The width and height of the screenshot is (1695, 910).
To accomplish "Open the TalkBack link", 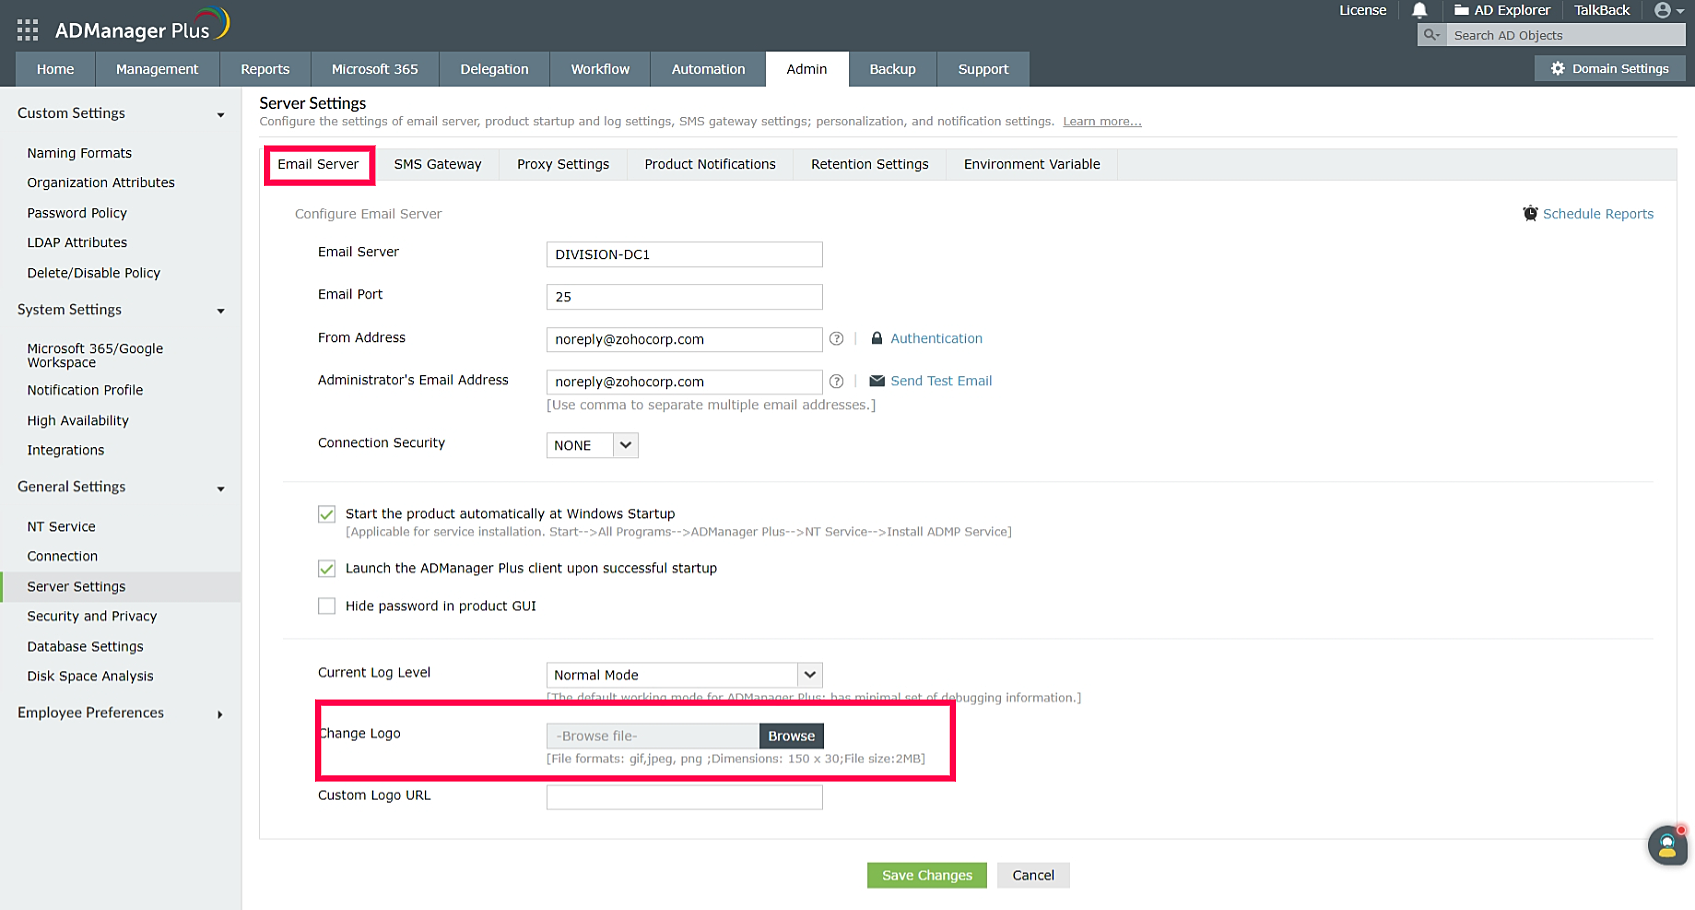I will (x=1602, y=10).
